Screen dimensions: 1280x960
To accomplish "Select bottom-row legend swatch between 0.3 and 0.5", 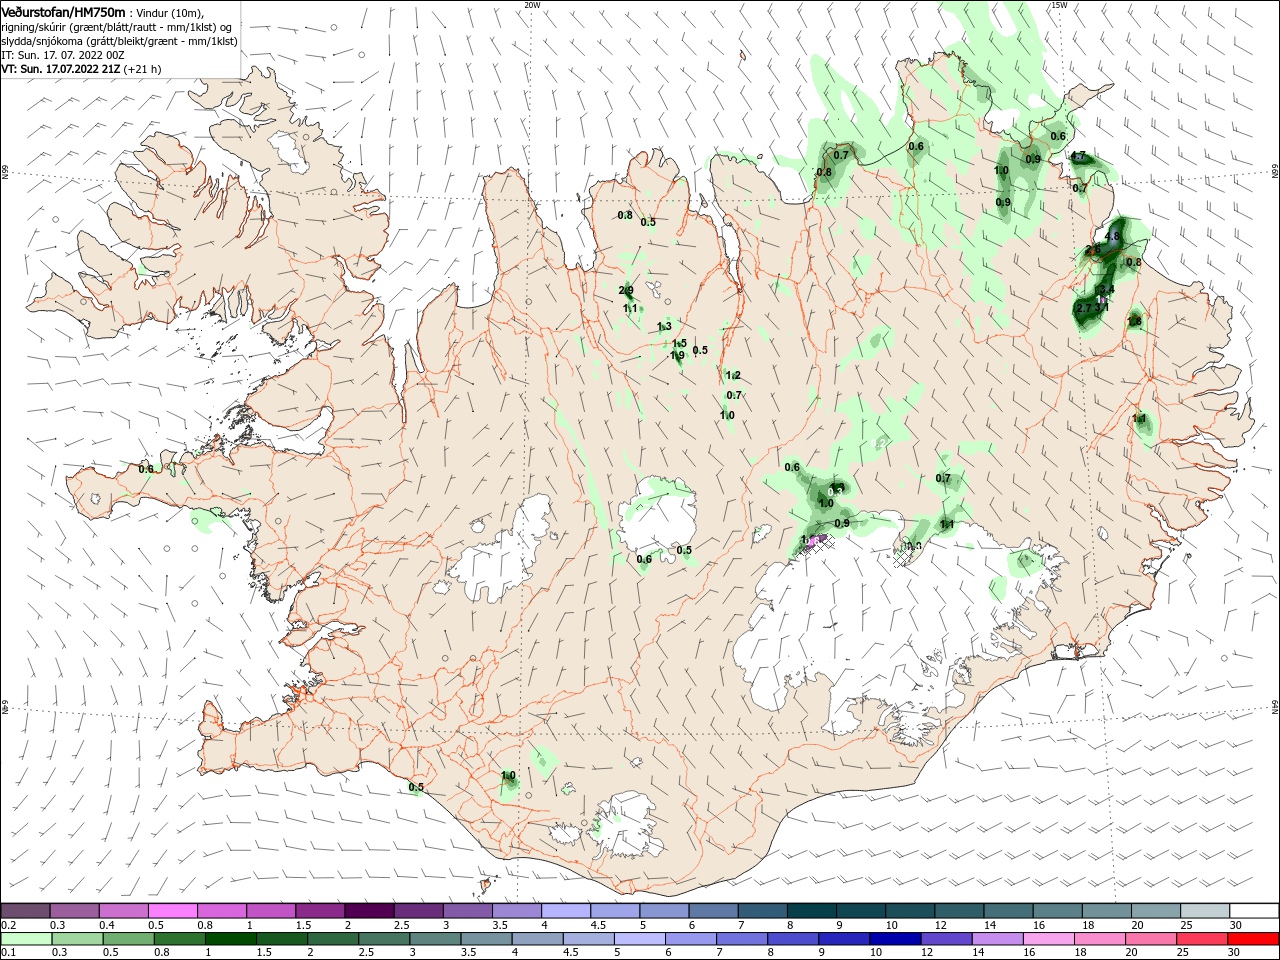I will pyautogui.click(x=77, y=939).
